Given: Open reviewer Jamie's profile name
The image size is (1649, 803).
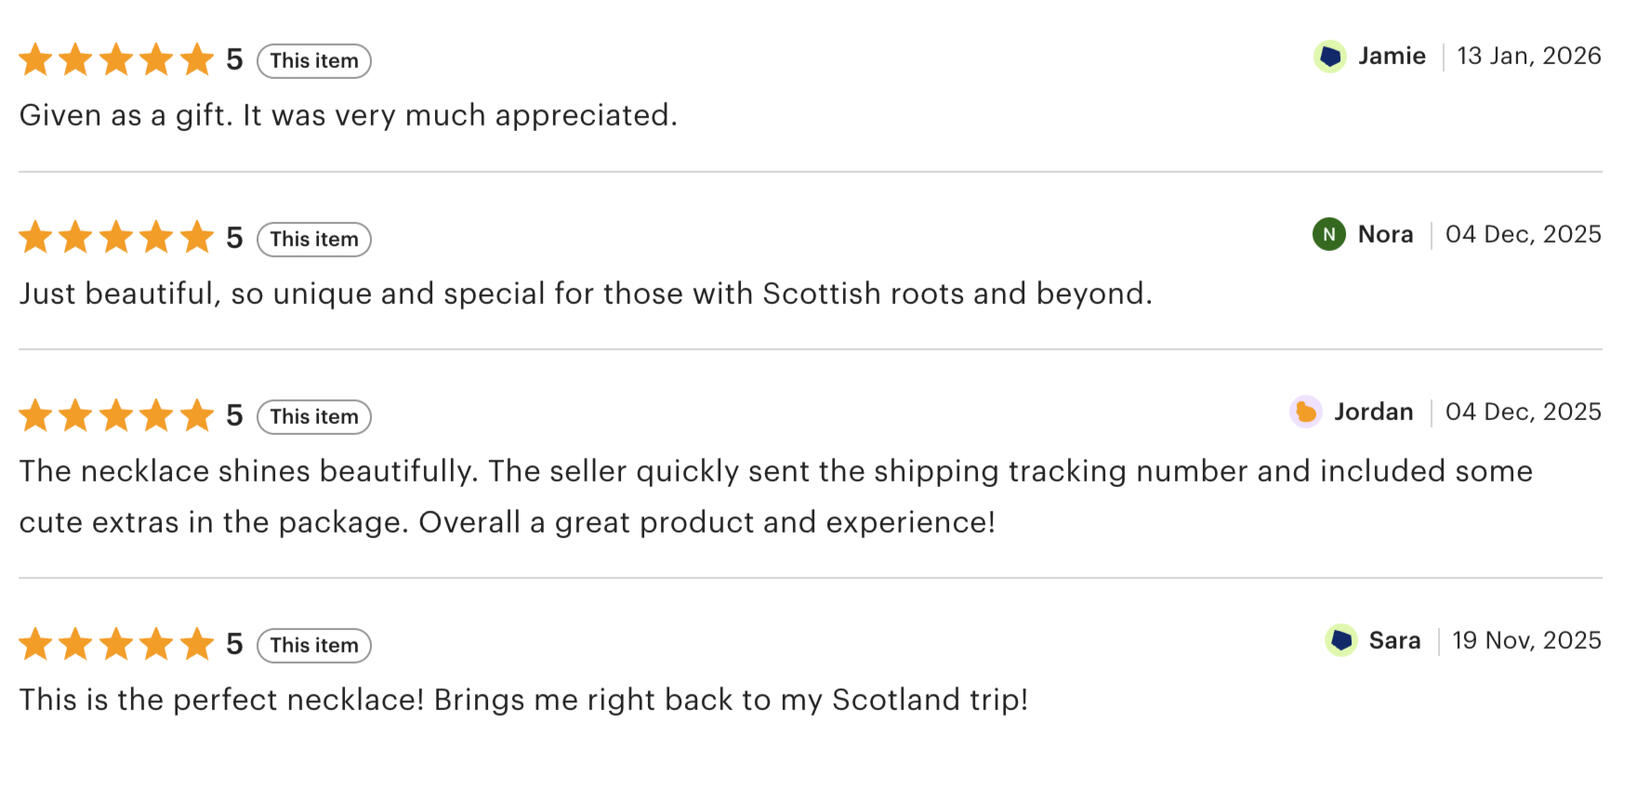Looking at the screenshot, I should click(1391, 56).
